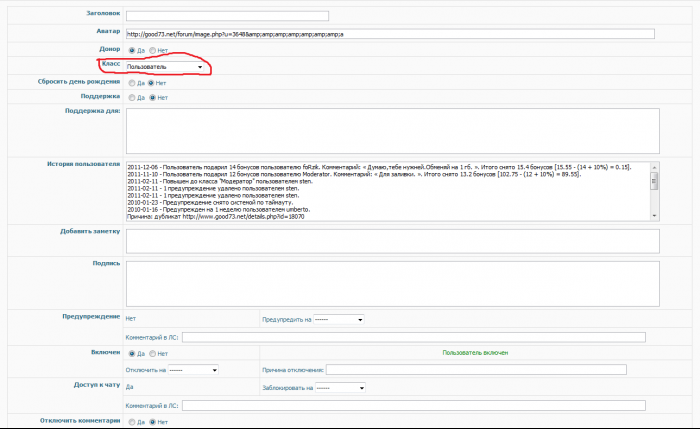
Task: Open the Заблокировать на dropdown
Action: click(x=340, y=388)
